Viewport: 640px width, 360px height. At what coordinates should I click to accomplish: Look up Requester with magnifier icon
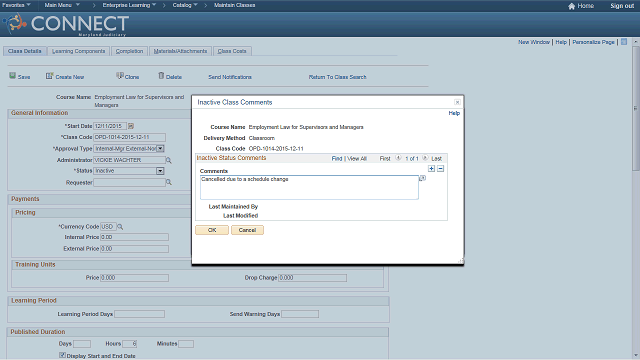click(x=169, y=182)
